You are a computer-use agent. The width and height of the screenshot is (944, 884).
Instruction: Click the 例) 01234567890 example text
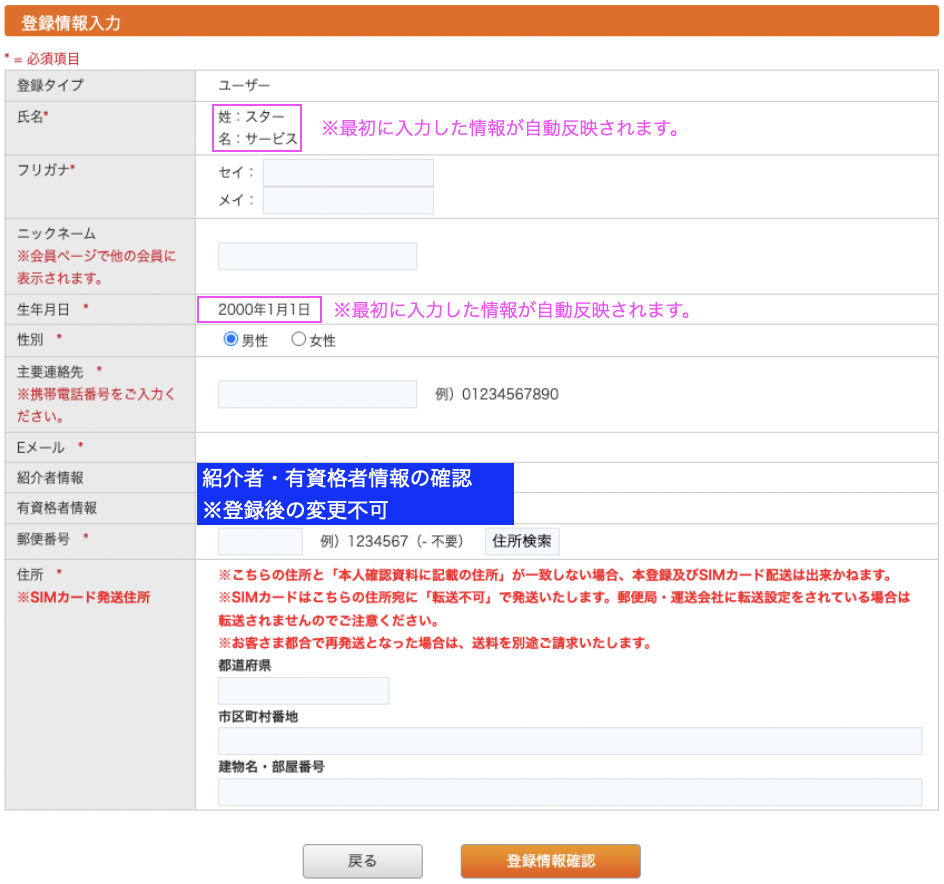point(497,394)
